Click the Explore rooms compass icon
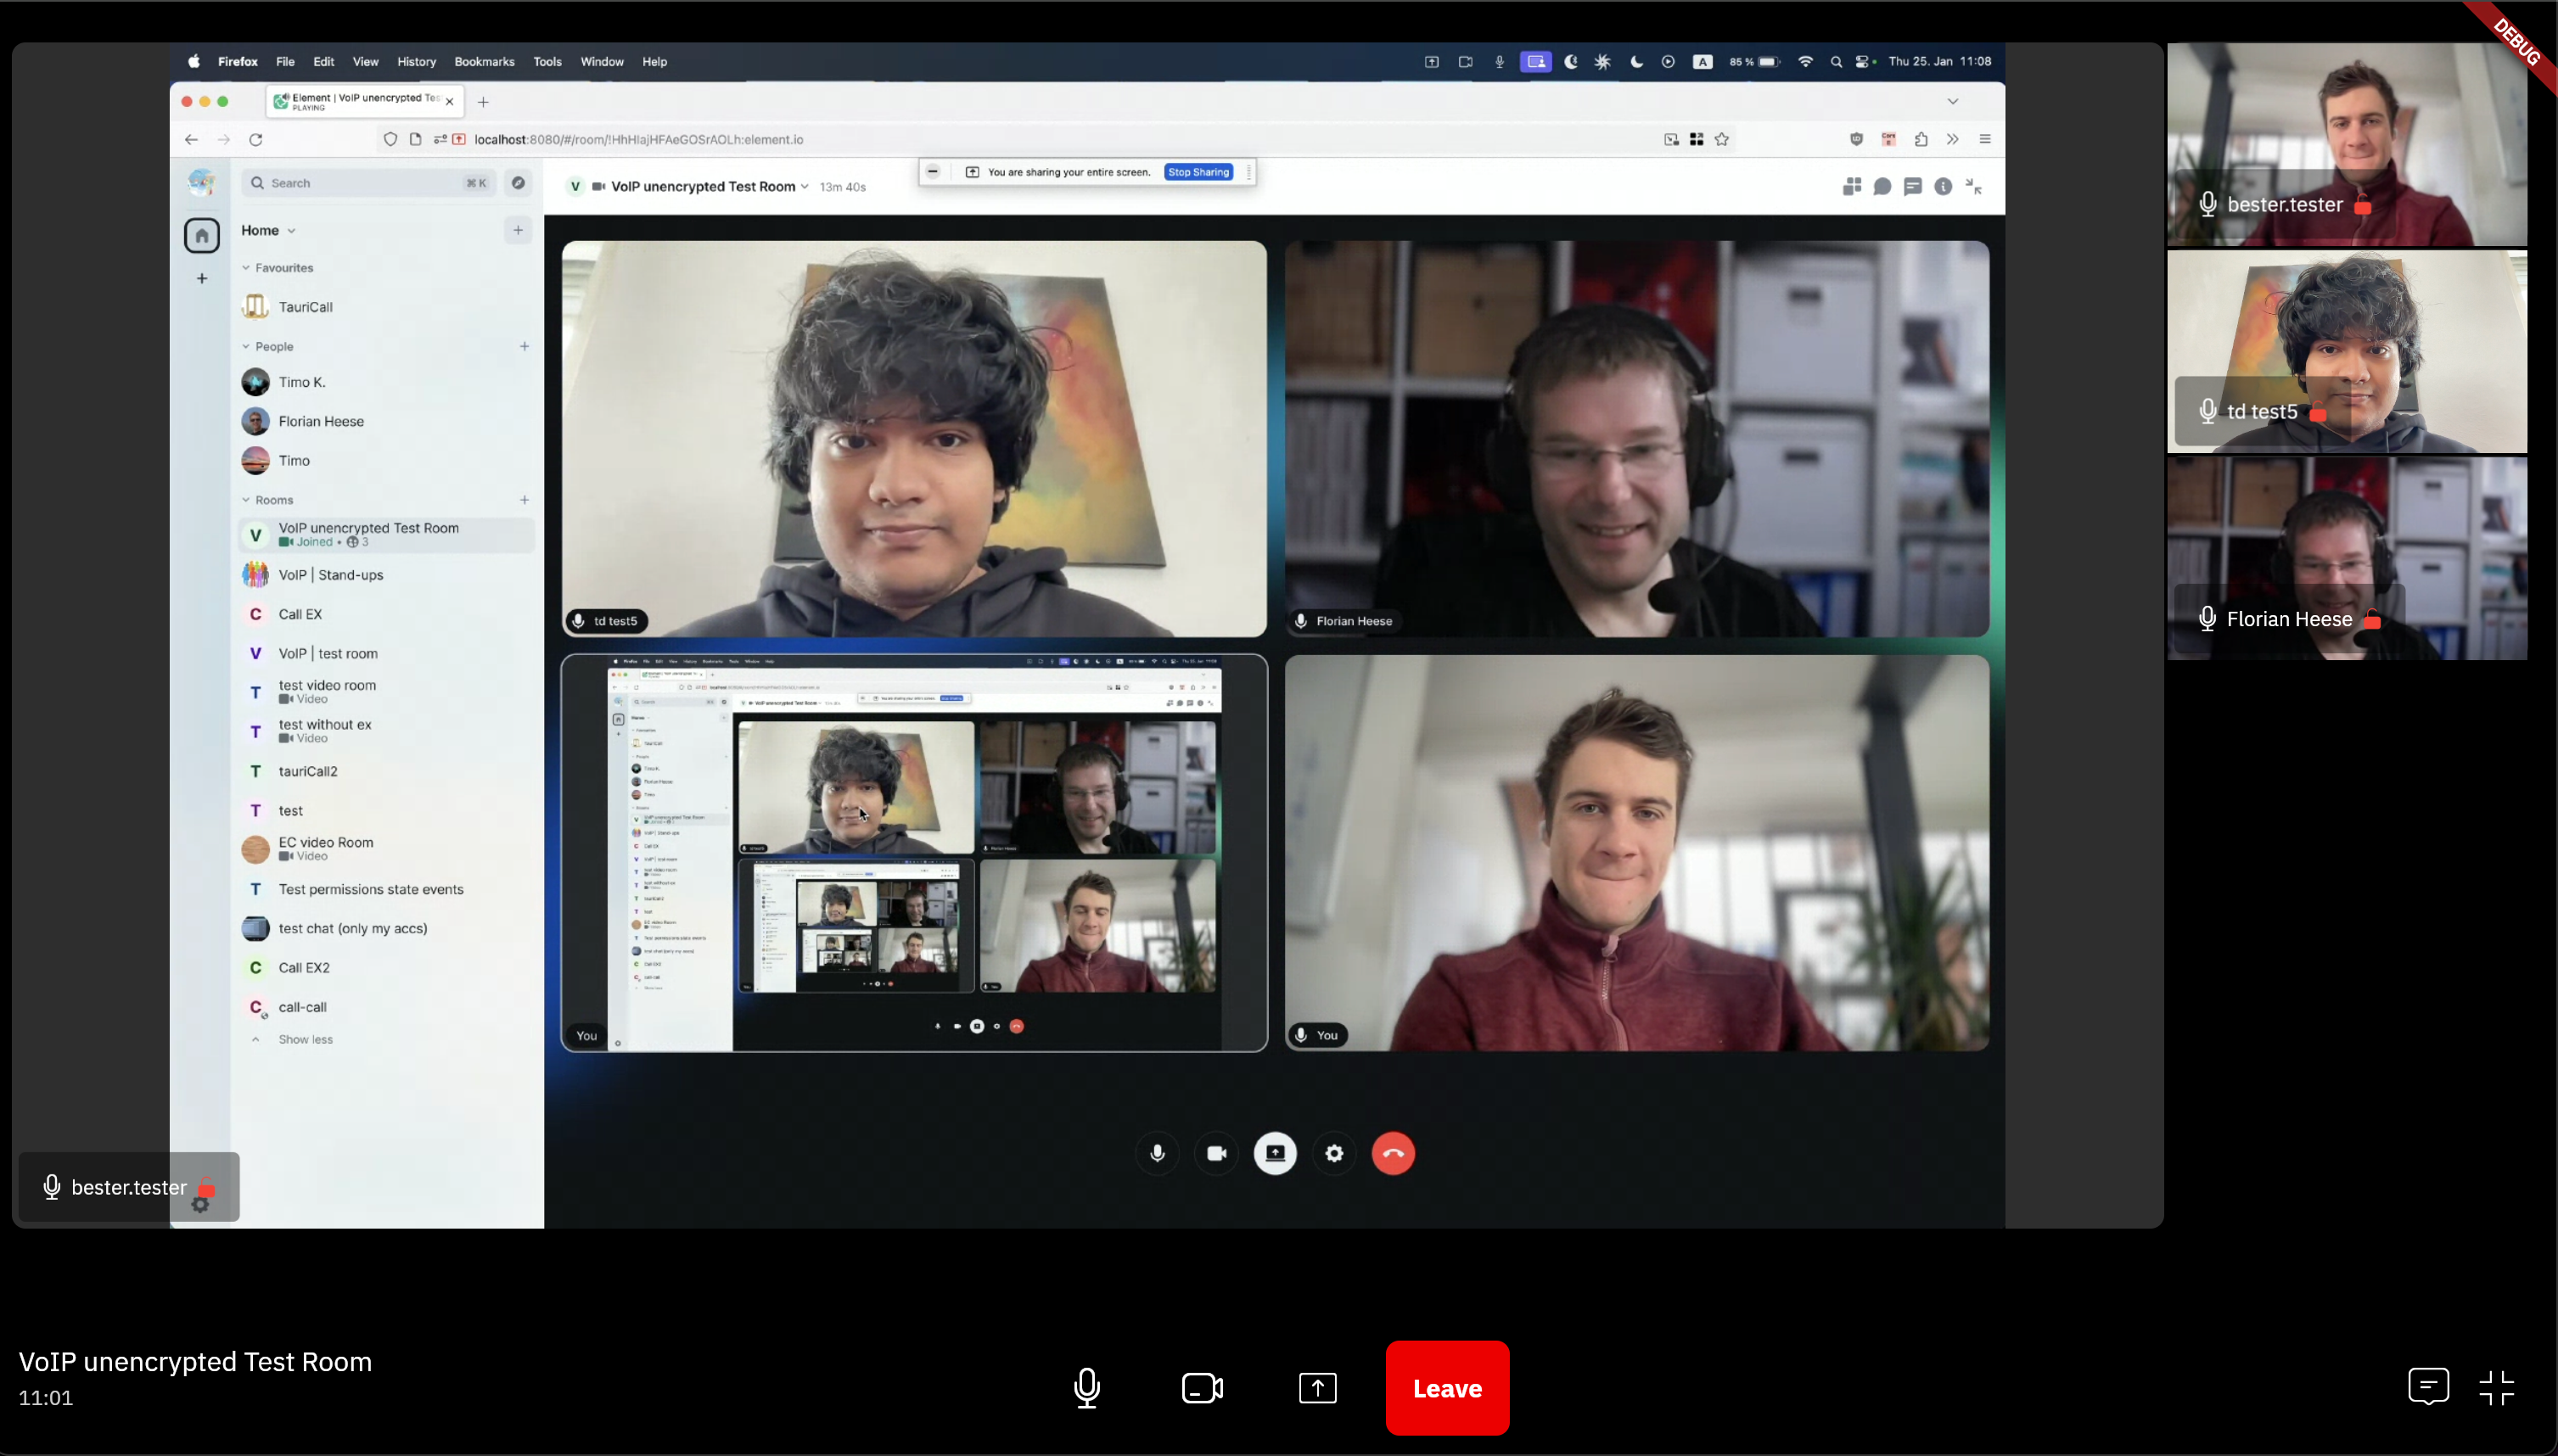The width and height of the screenshot is (2558, 1456). click(x=518, y=183)
